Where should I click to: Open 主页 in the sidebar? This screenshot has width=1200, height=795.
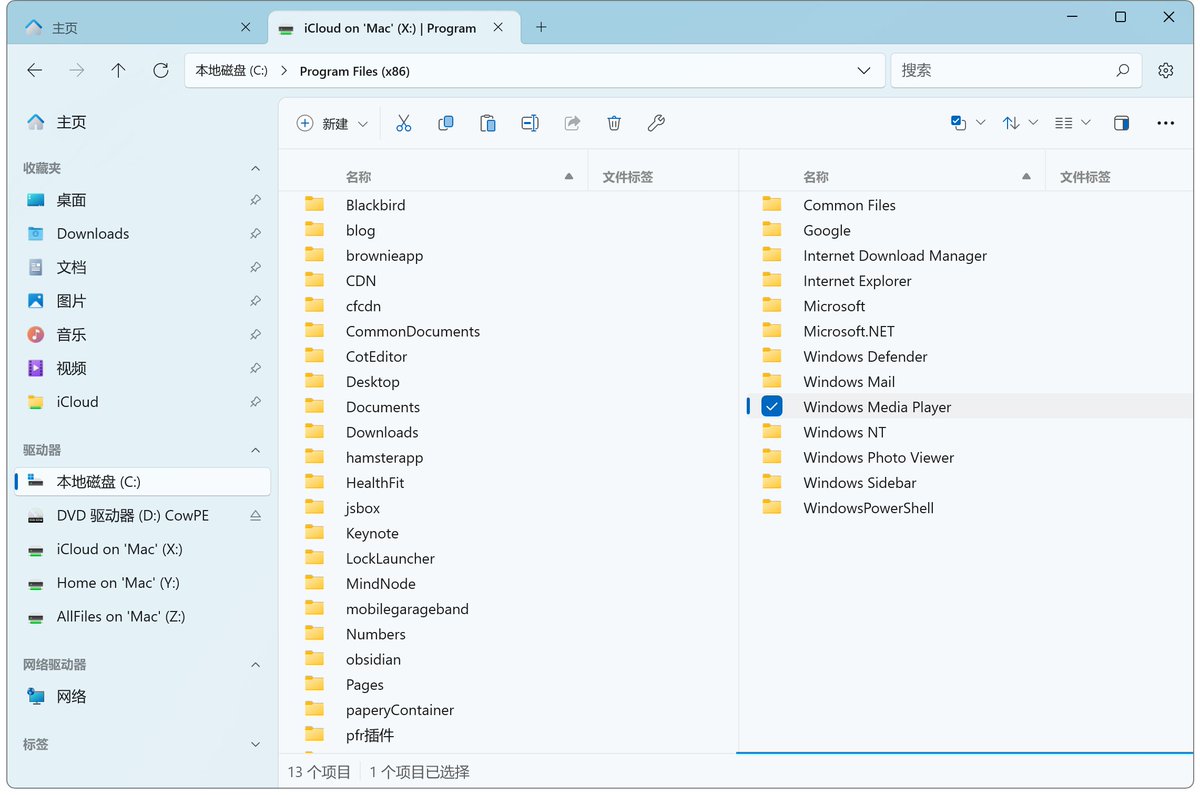(143, 122)
